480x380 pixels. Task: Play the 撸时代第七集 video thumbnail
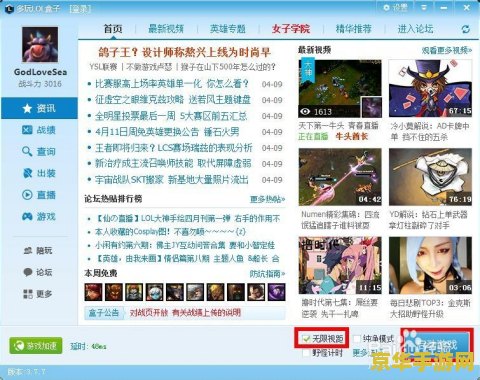coord(340,265)
